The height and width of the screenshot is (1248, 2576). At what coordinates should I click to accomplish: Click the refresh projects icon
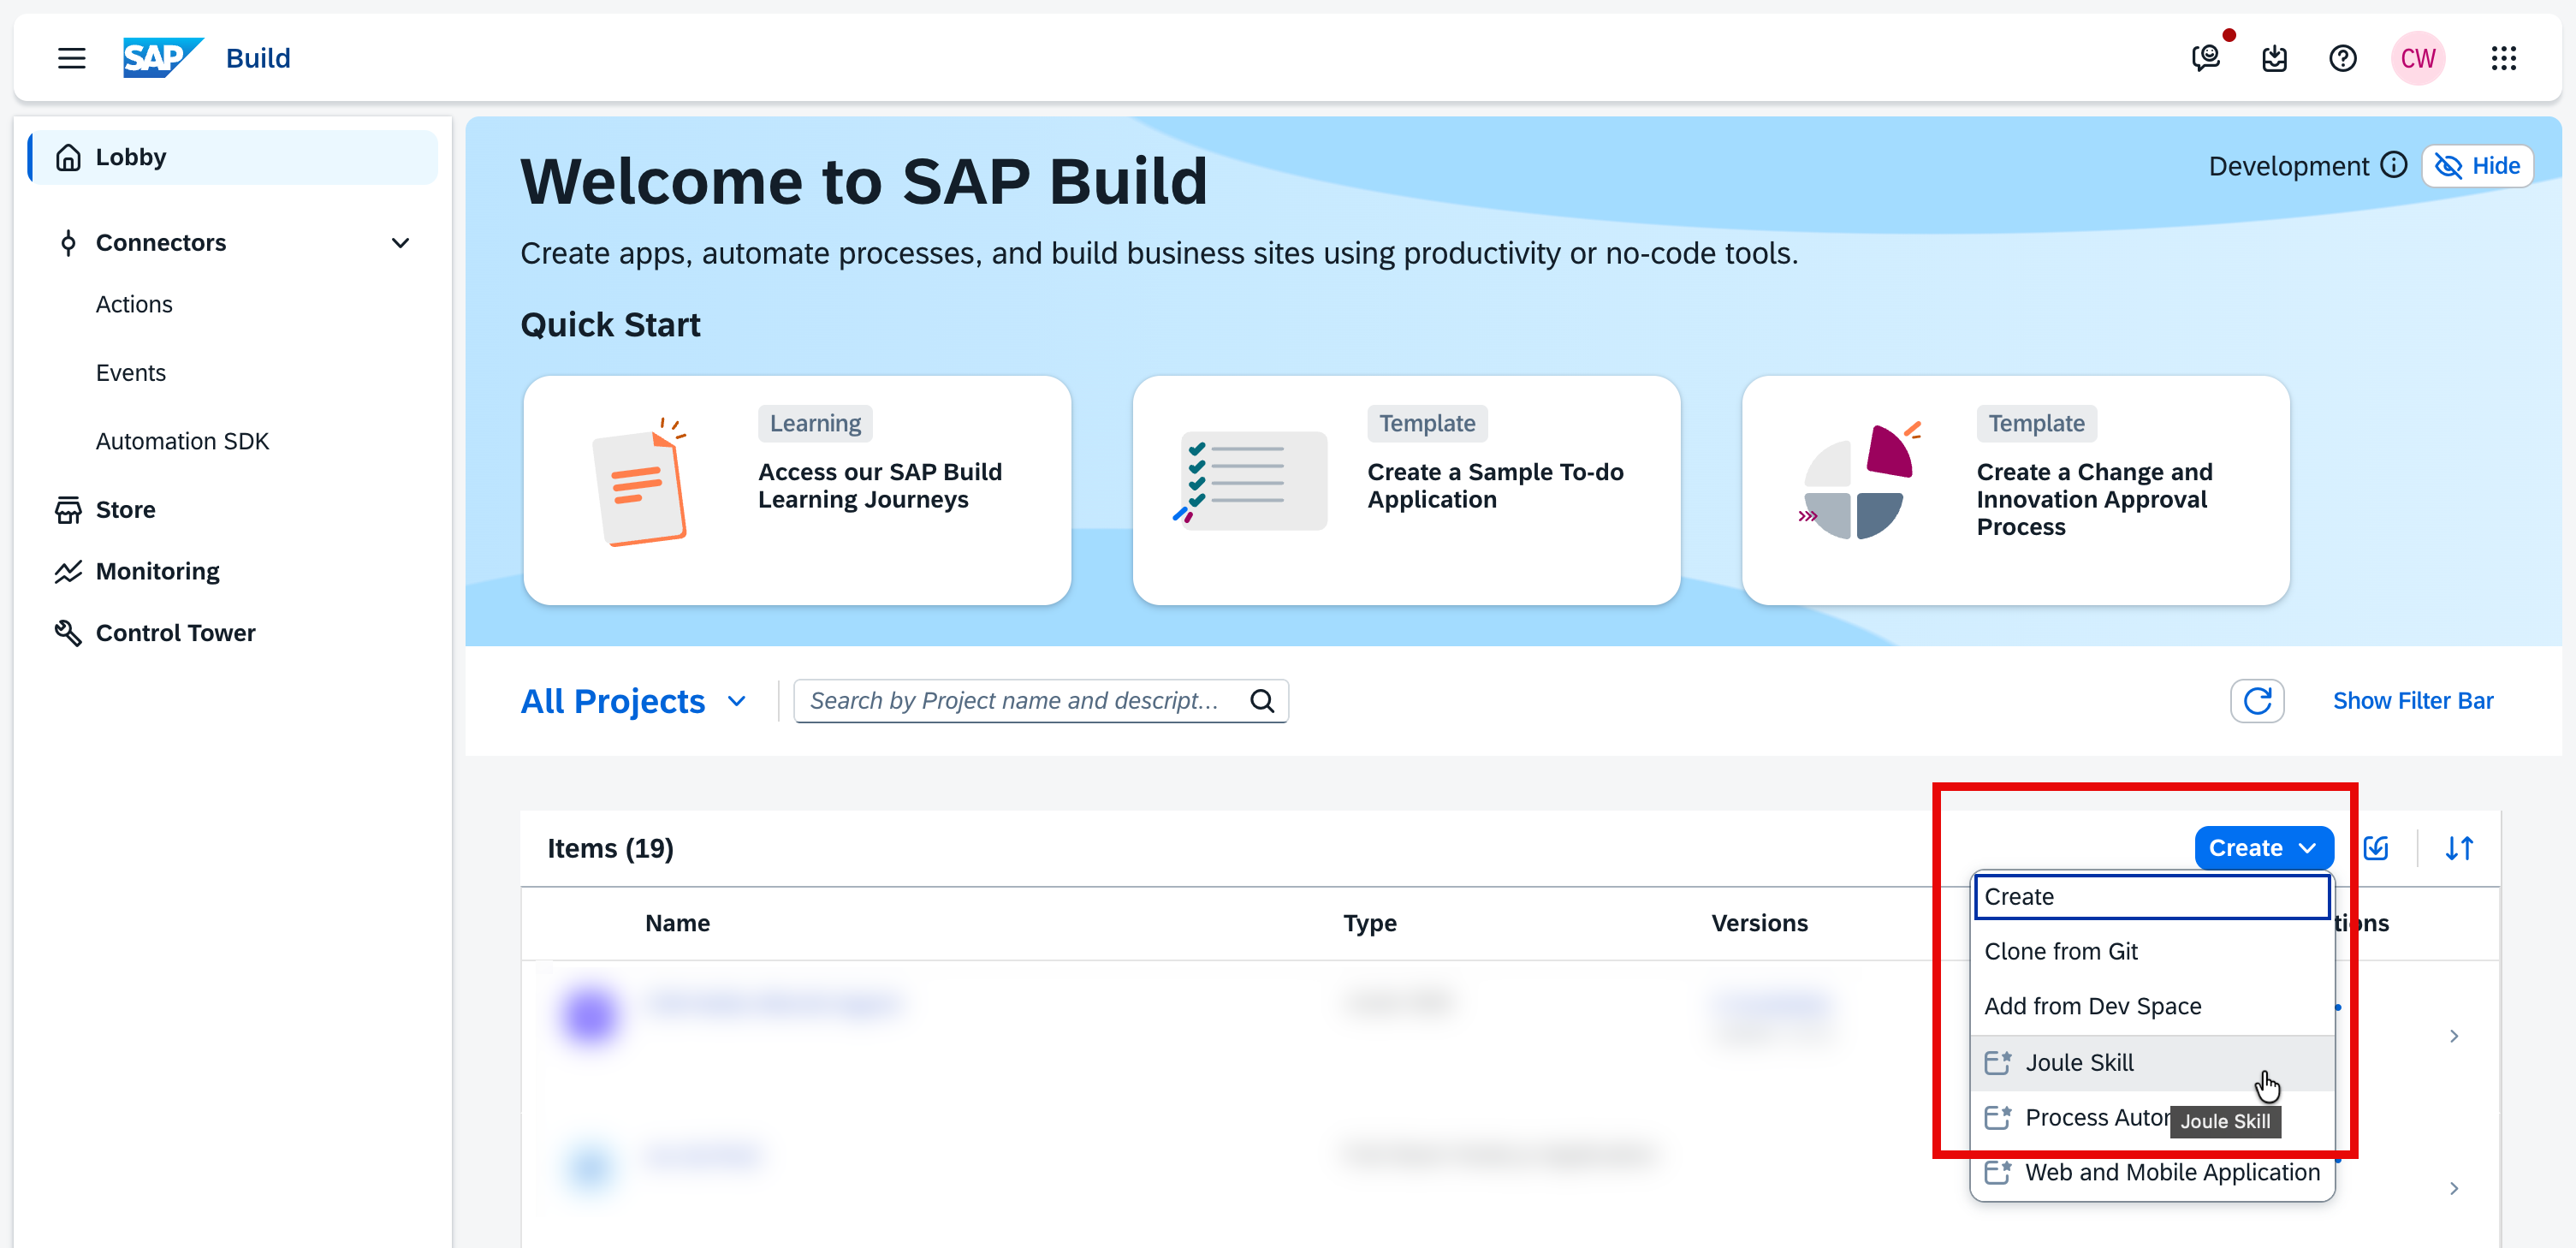[2256, 701]
